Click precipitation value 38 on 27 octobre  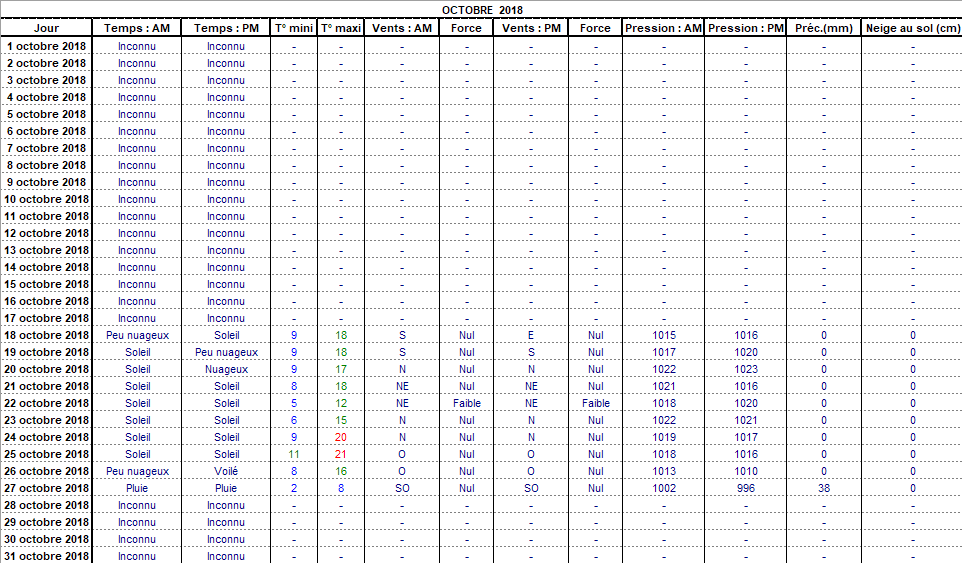coord(824,488)
